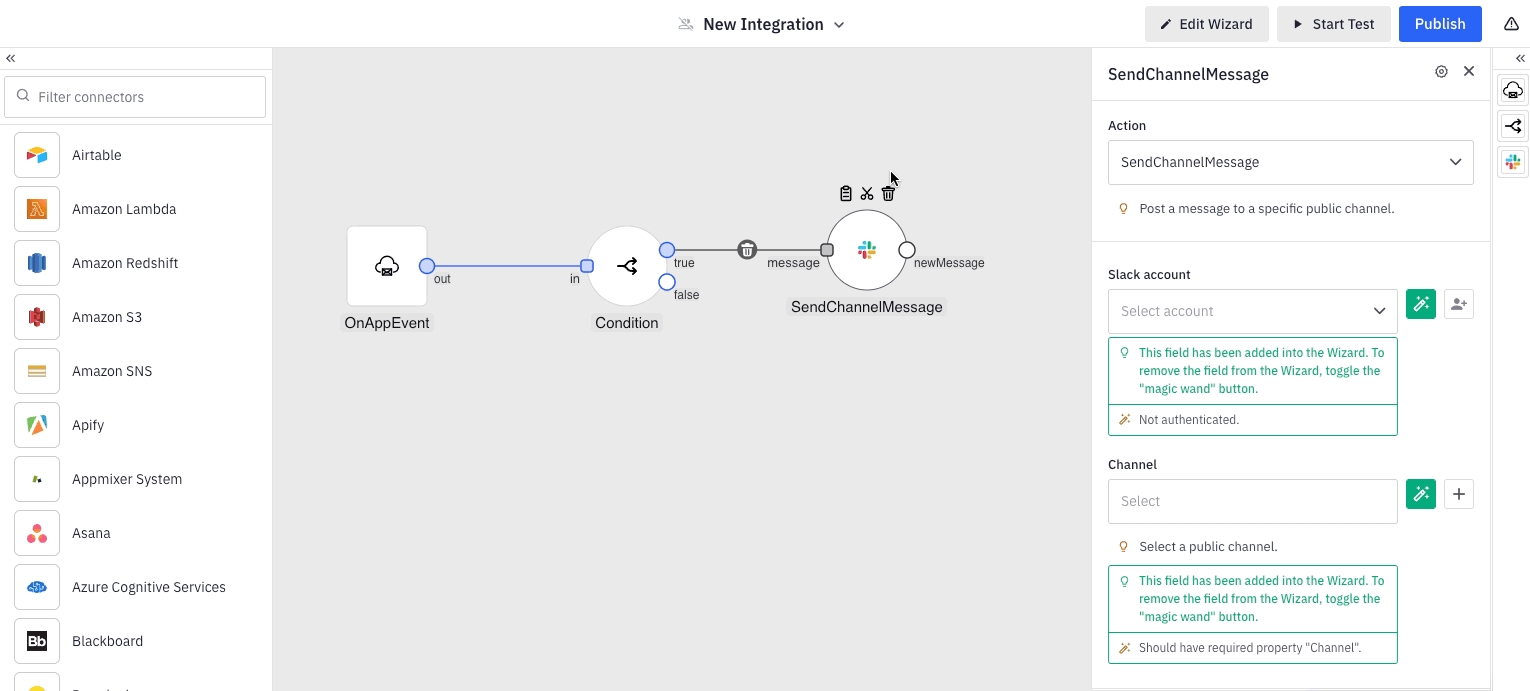
Task: Click the warning triangle icon in header
Action: pyautogui.click(x=1511, y=24)
